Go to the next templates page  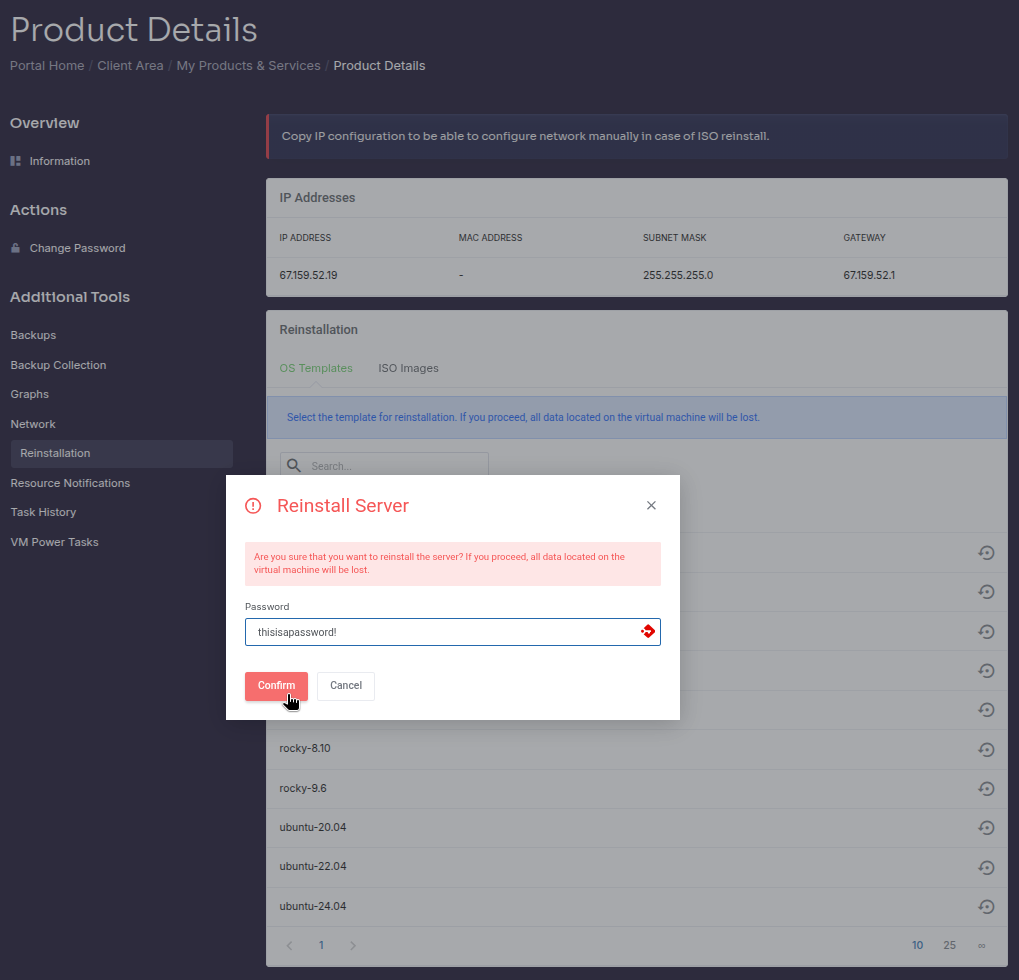point(353,945)
